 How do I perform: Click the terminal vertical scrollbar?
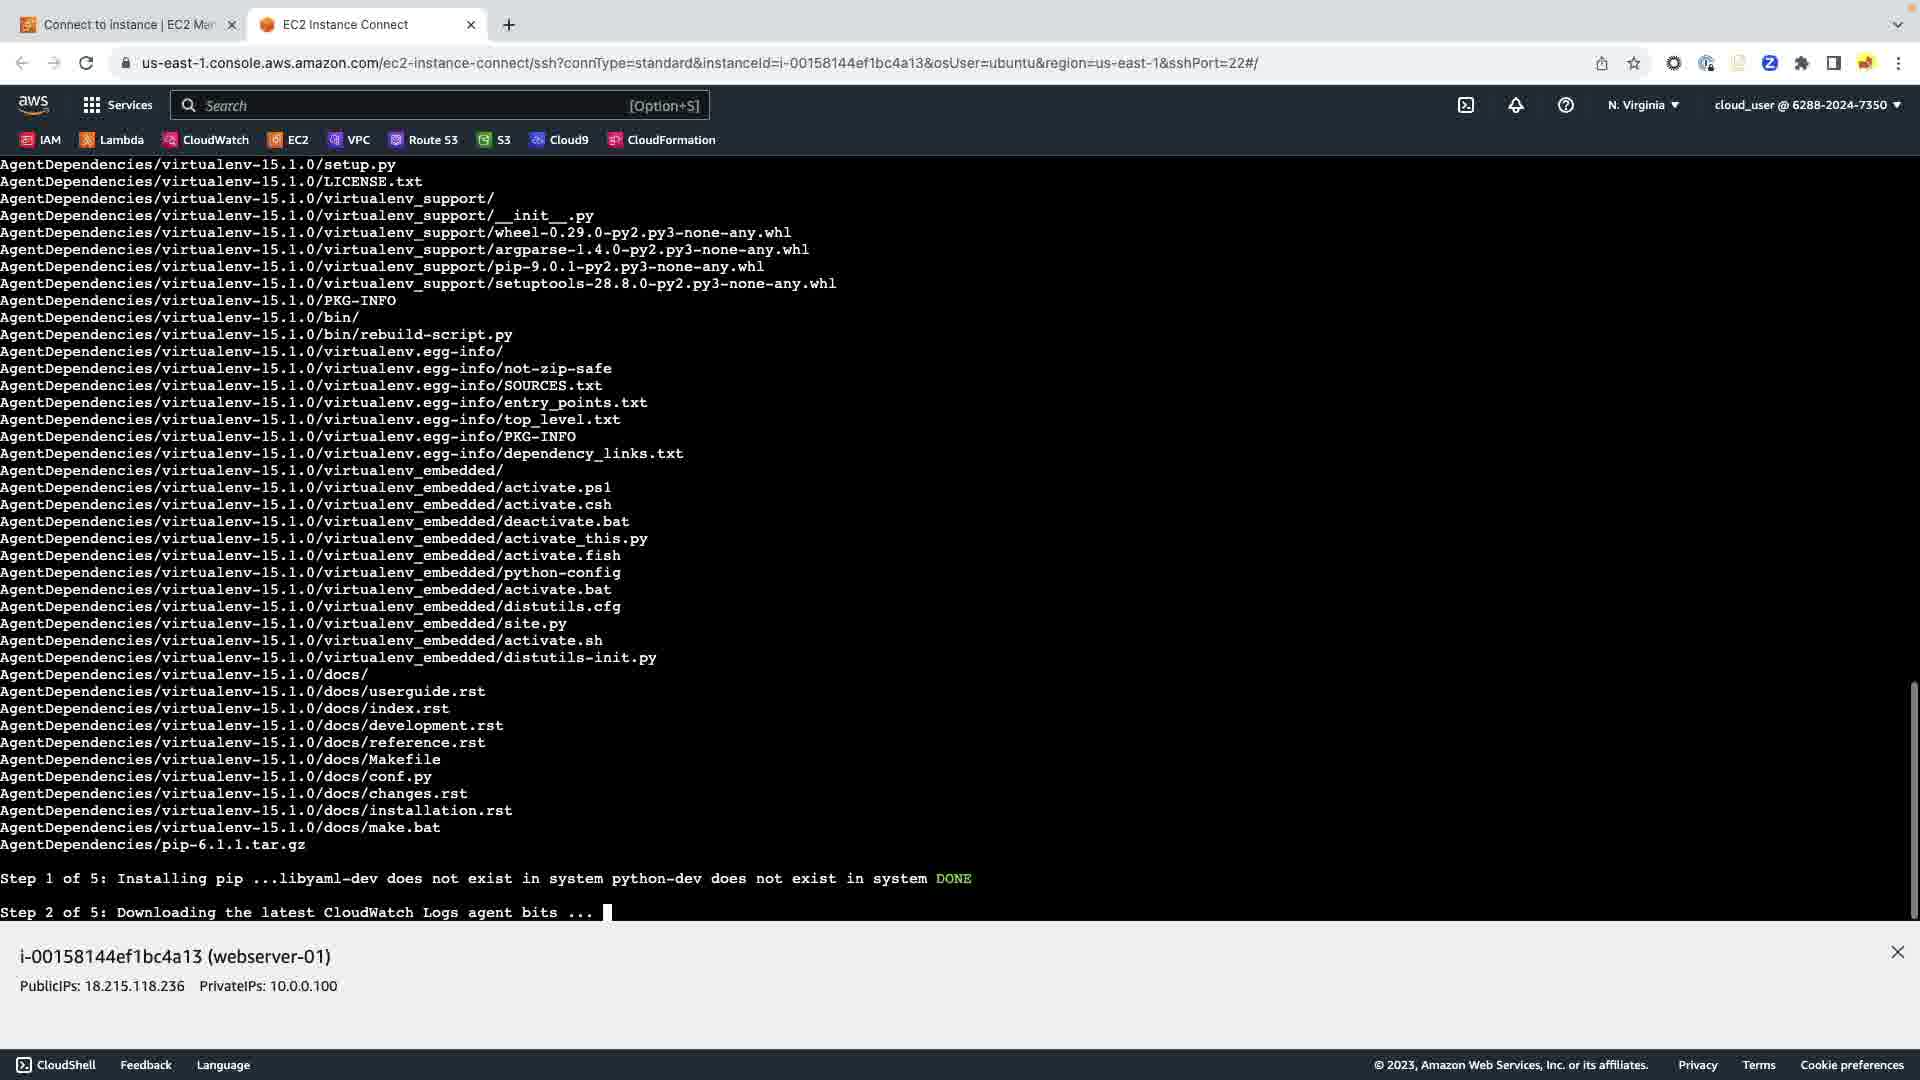point(1913,800)
